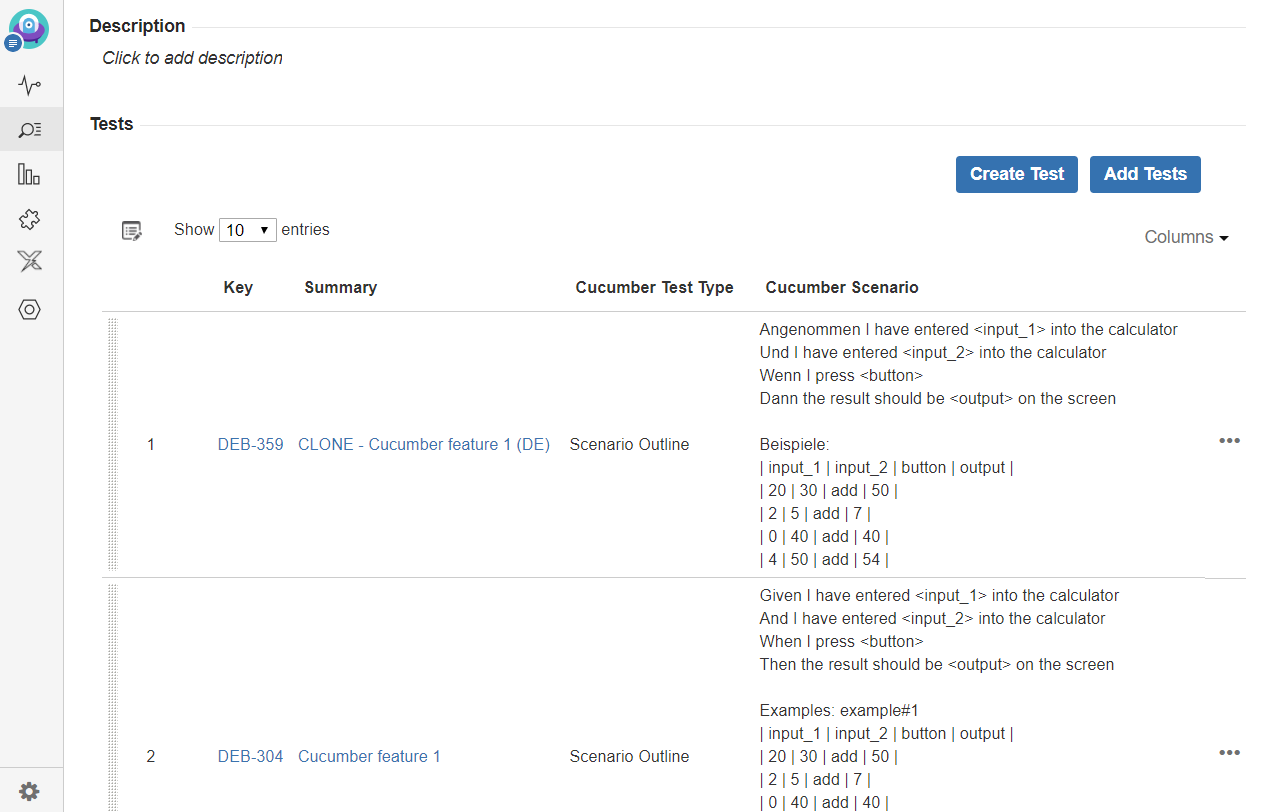Open the search issues sidebar icon
This screenshot has height=812, width=1272.
30,129
